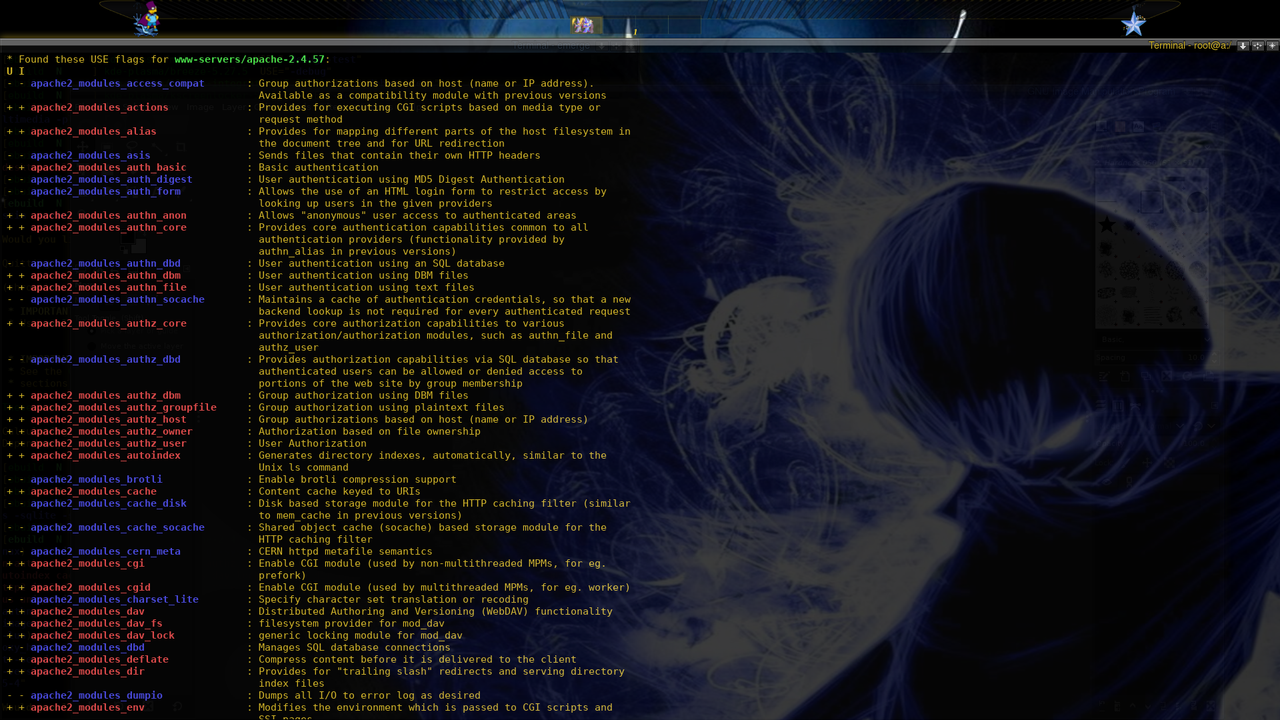1280x720 pixels.
Task: Click apache2_modules_dav_fs flag name
Action: coord(96,624)
